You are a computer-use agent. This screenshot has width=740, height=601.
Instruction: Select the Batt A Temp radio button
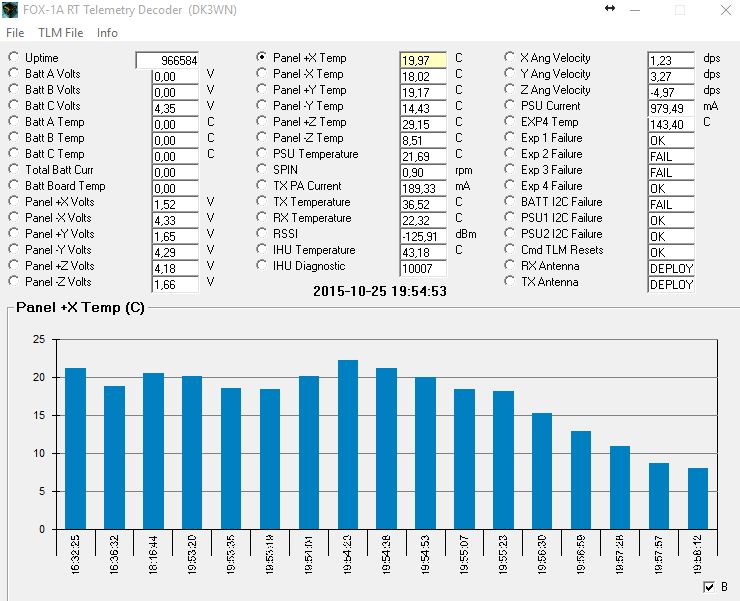14,121
